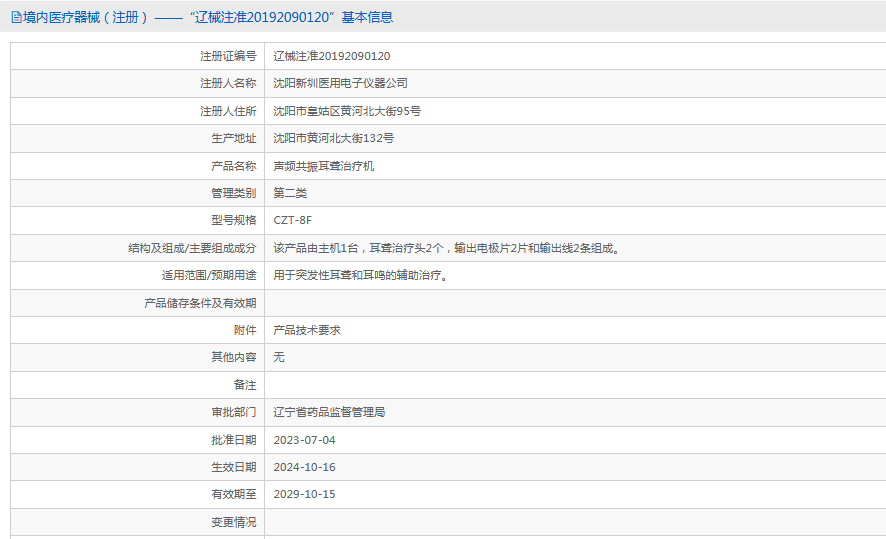
Task: Click the 变更情况 label
Action: coord(234,522)
